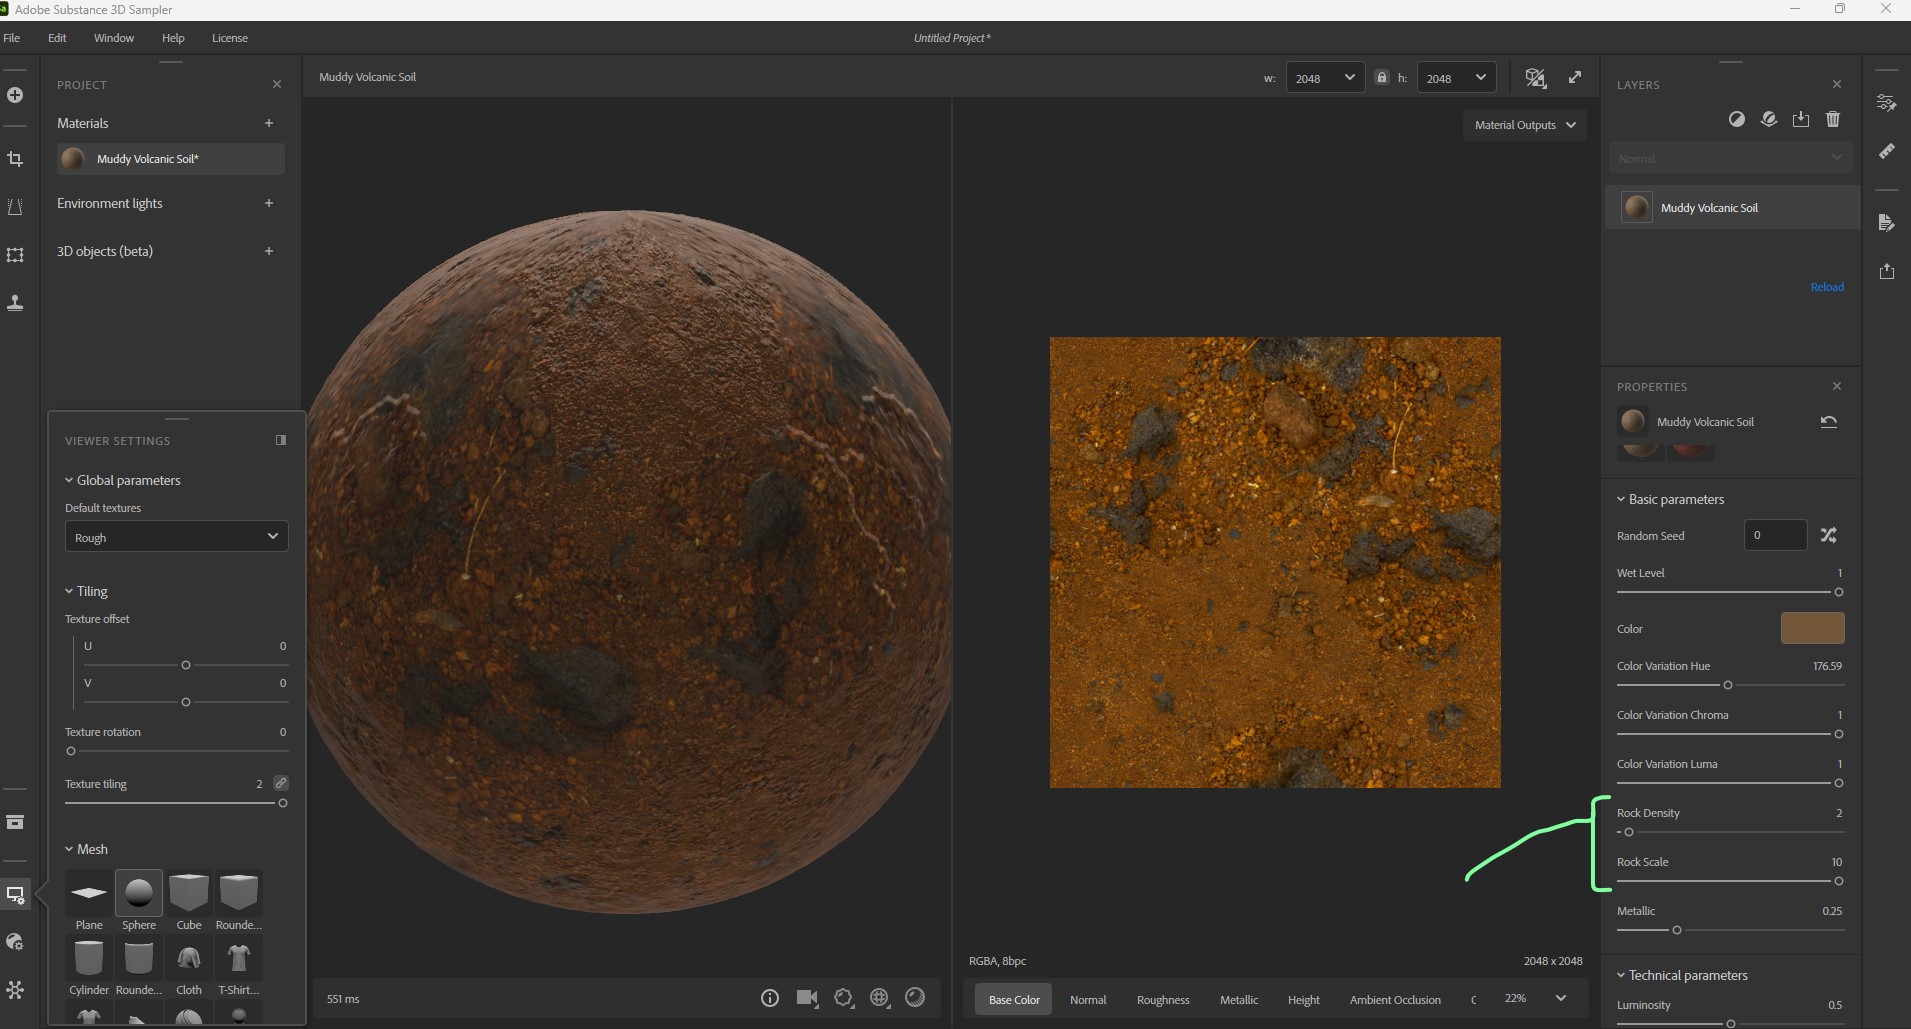Click the camera icon under the 3D viewport

(x=807, y=997)
